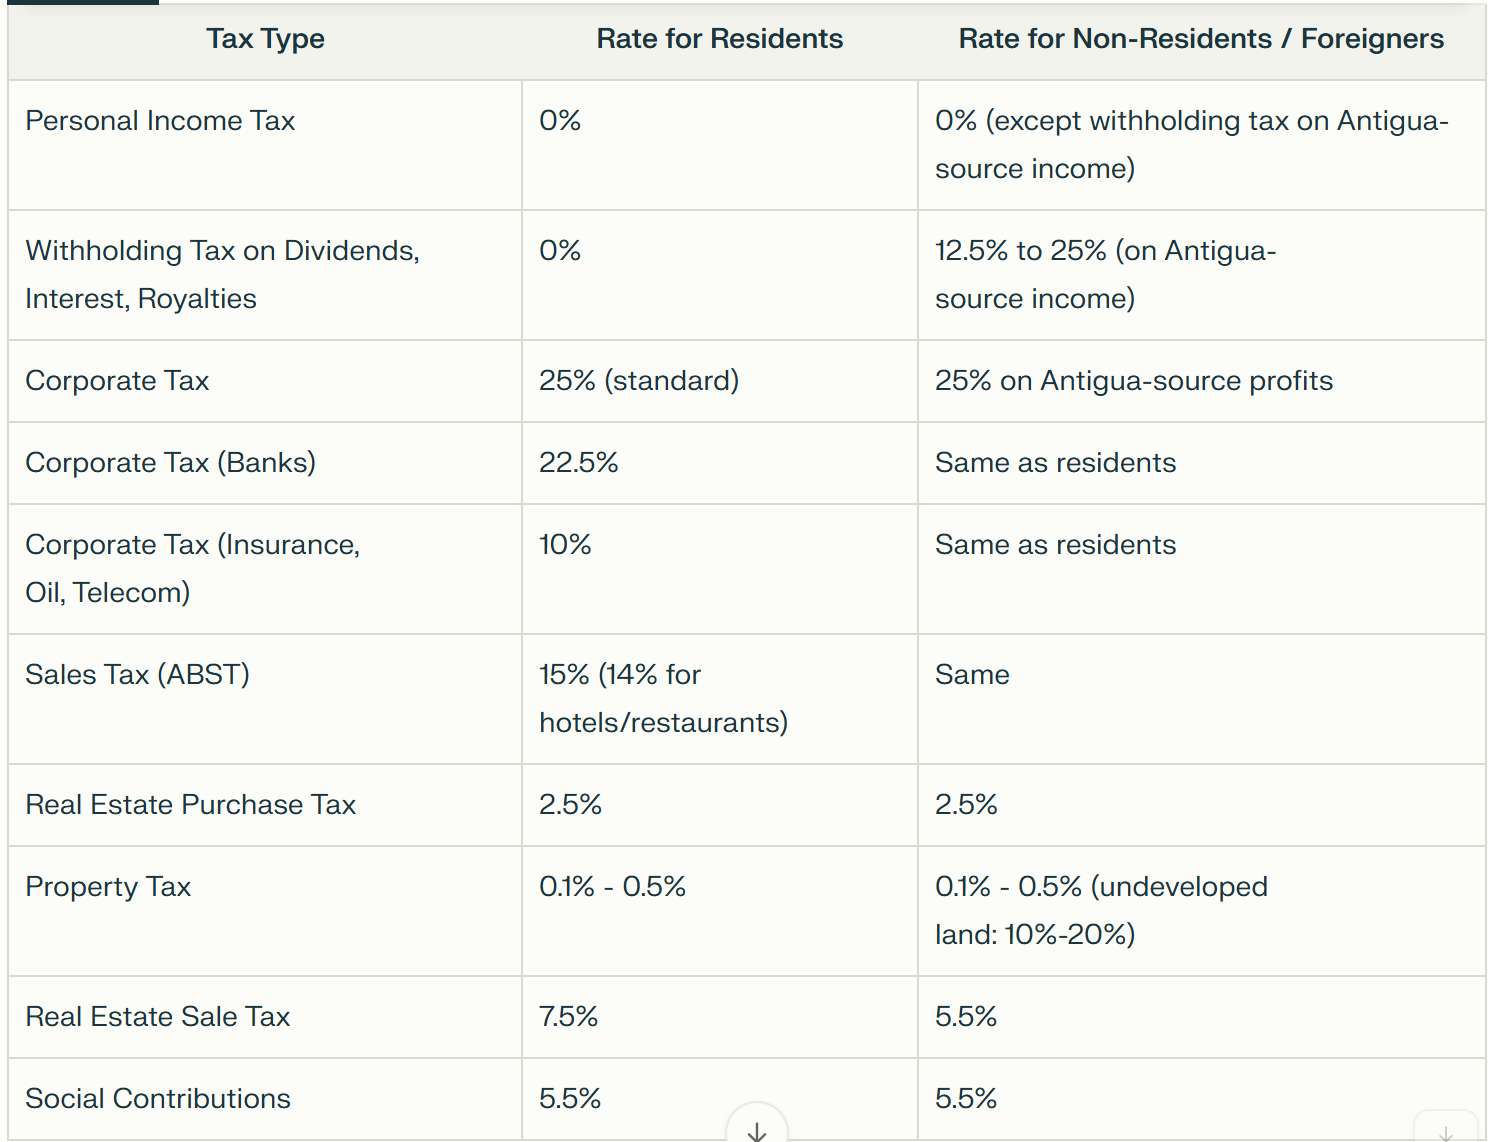The height and width of the screenshot is (1142, 1488).
Task: Click resident '2.5%' in Purchase Tax row
Action: (570, 805)
